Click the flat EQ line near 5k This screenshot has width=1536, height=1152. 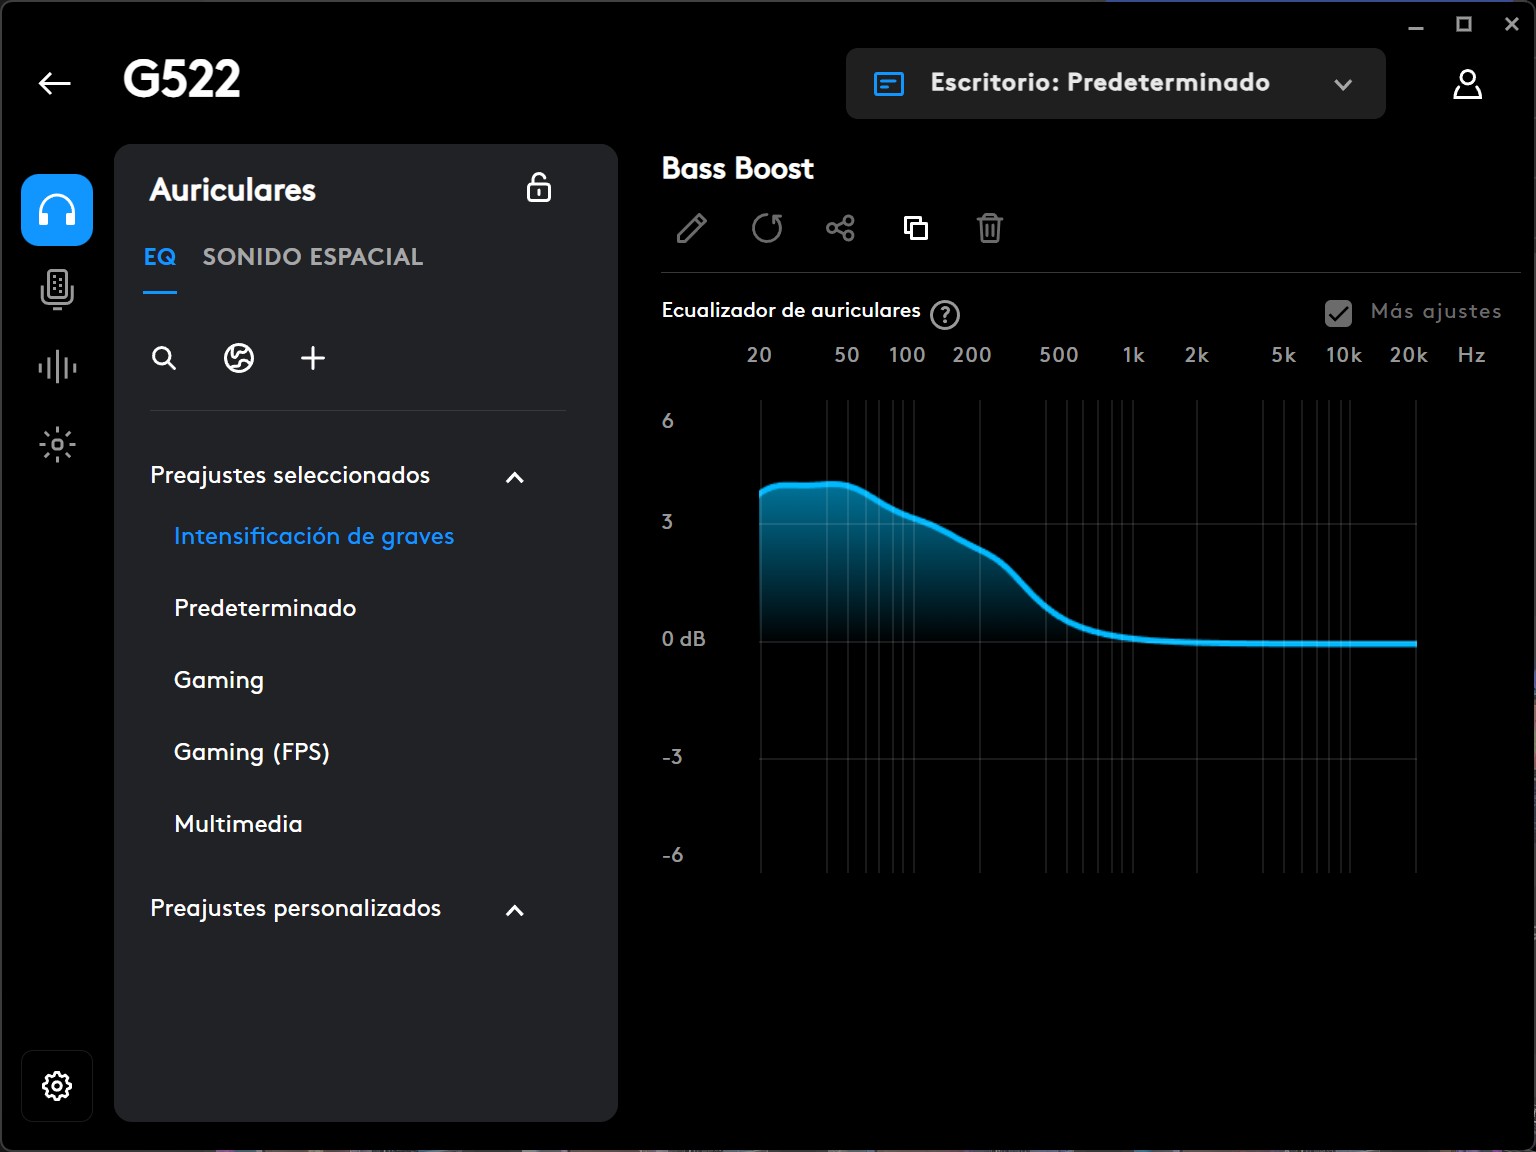[1283, 643]
